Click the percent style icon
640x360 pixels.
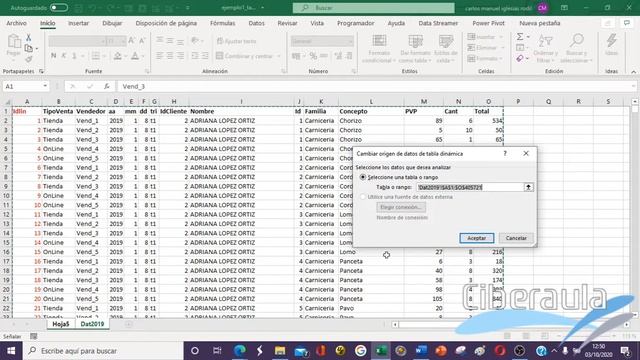[313, 56]
